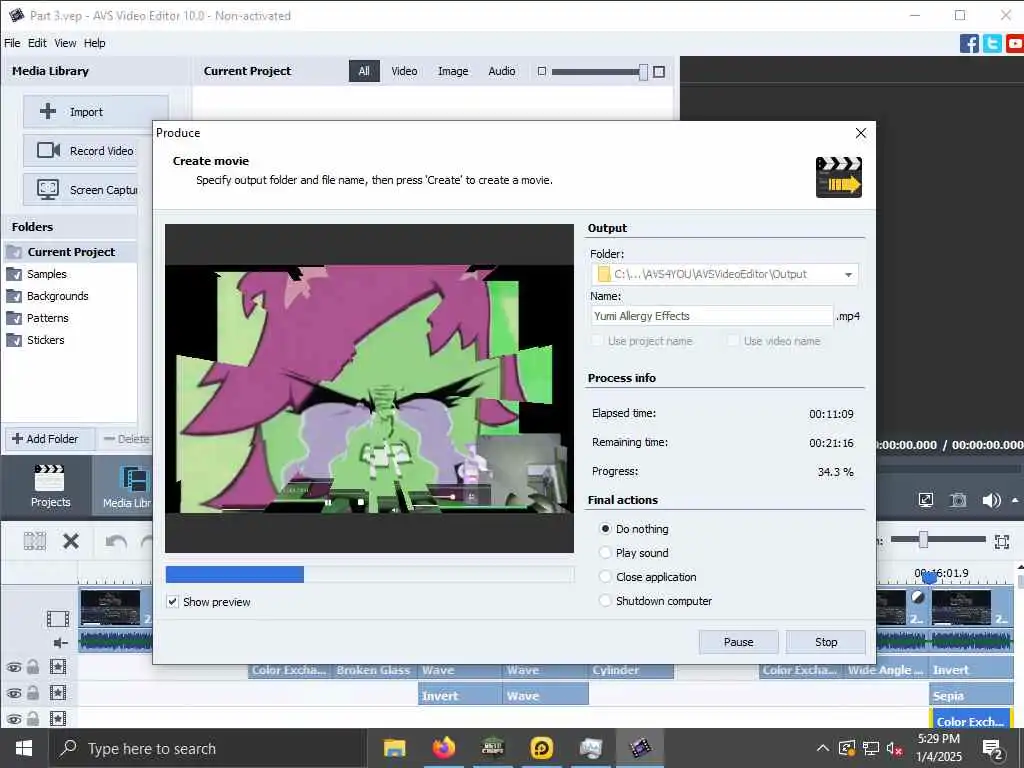Click the timeline delete X icon
Screen dimensions: 1024x768
tap(71, 541)
